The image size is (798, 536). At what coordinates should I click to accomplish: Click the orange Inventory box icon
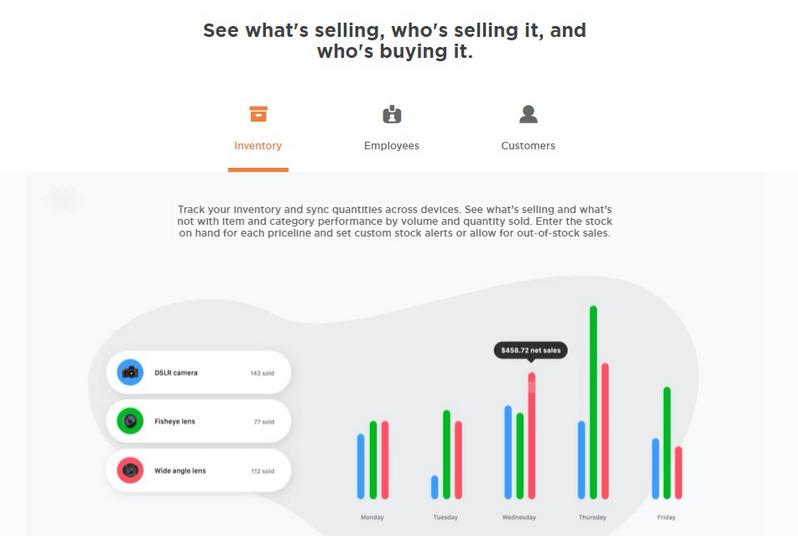(x=258, y=114)
